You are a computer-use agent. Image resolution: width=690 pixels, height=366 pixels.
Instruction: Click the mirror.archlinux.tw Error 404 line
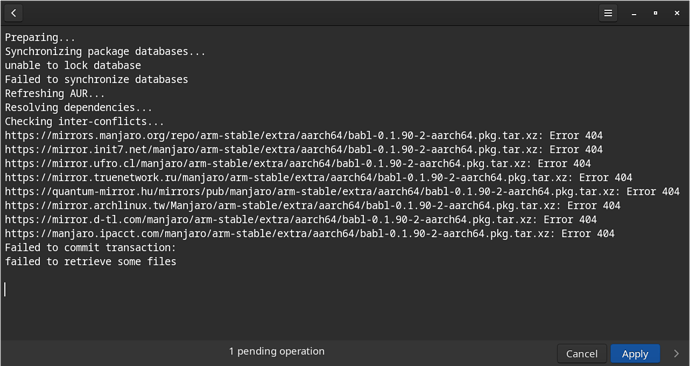point(313,206)
